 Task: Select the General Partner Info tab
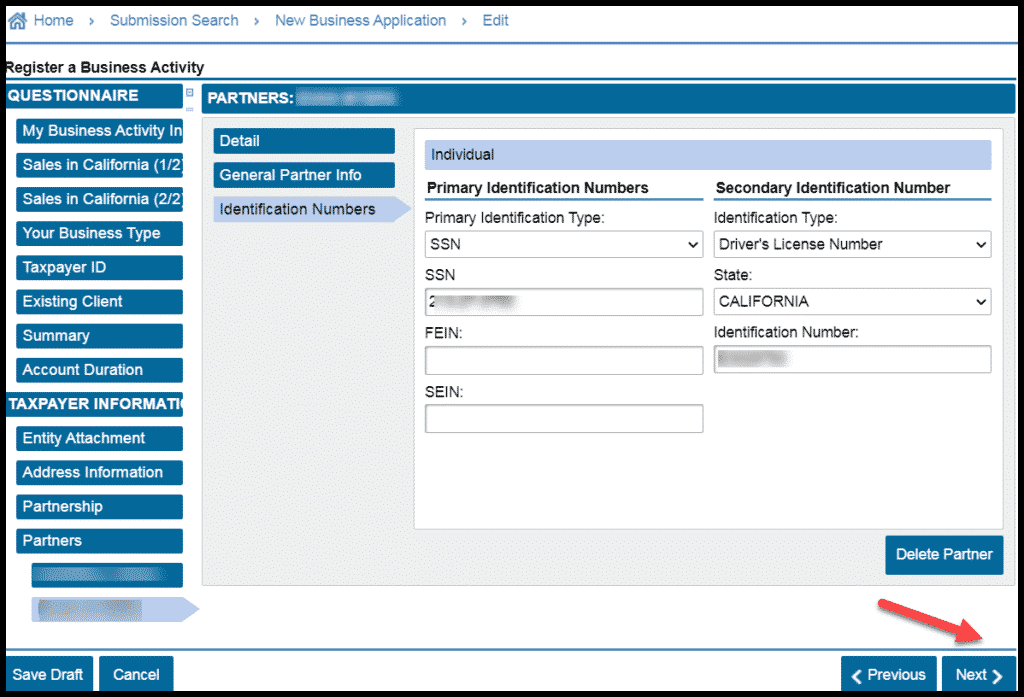[304, 175]
